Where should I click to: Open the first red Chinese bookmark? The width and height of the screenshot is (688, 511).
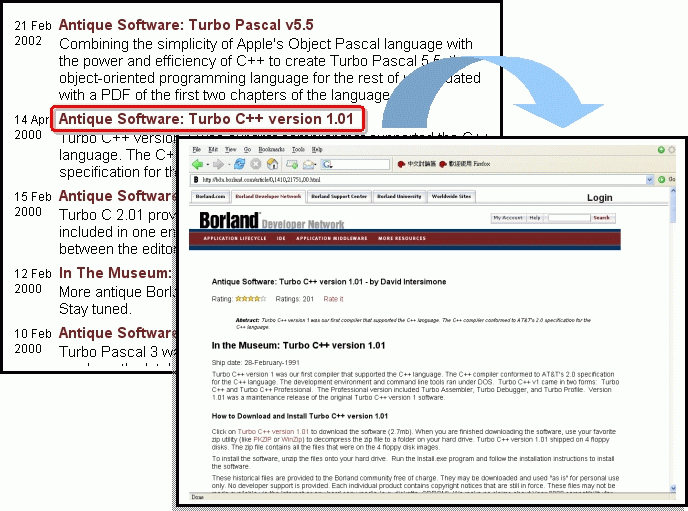click(x=416, y=164)
